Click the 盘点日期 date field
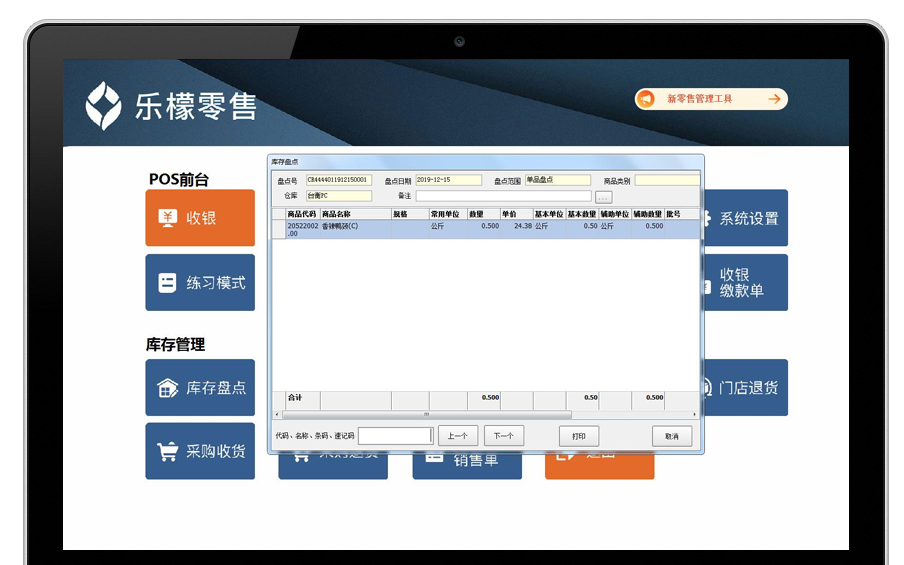Image resolution: width=904 pixels, height=565 pixels. tap(448, 180)
